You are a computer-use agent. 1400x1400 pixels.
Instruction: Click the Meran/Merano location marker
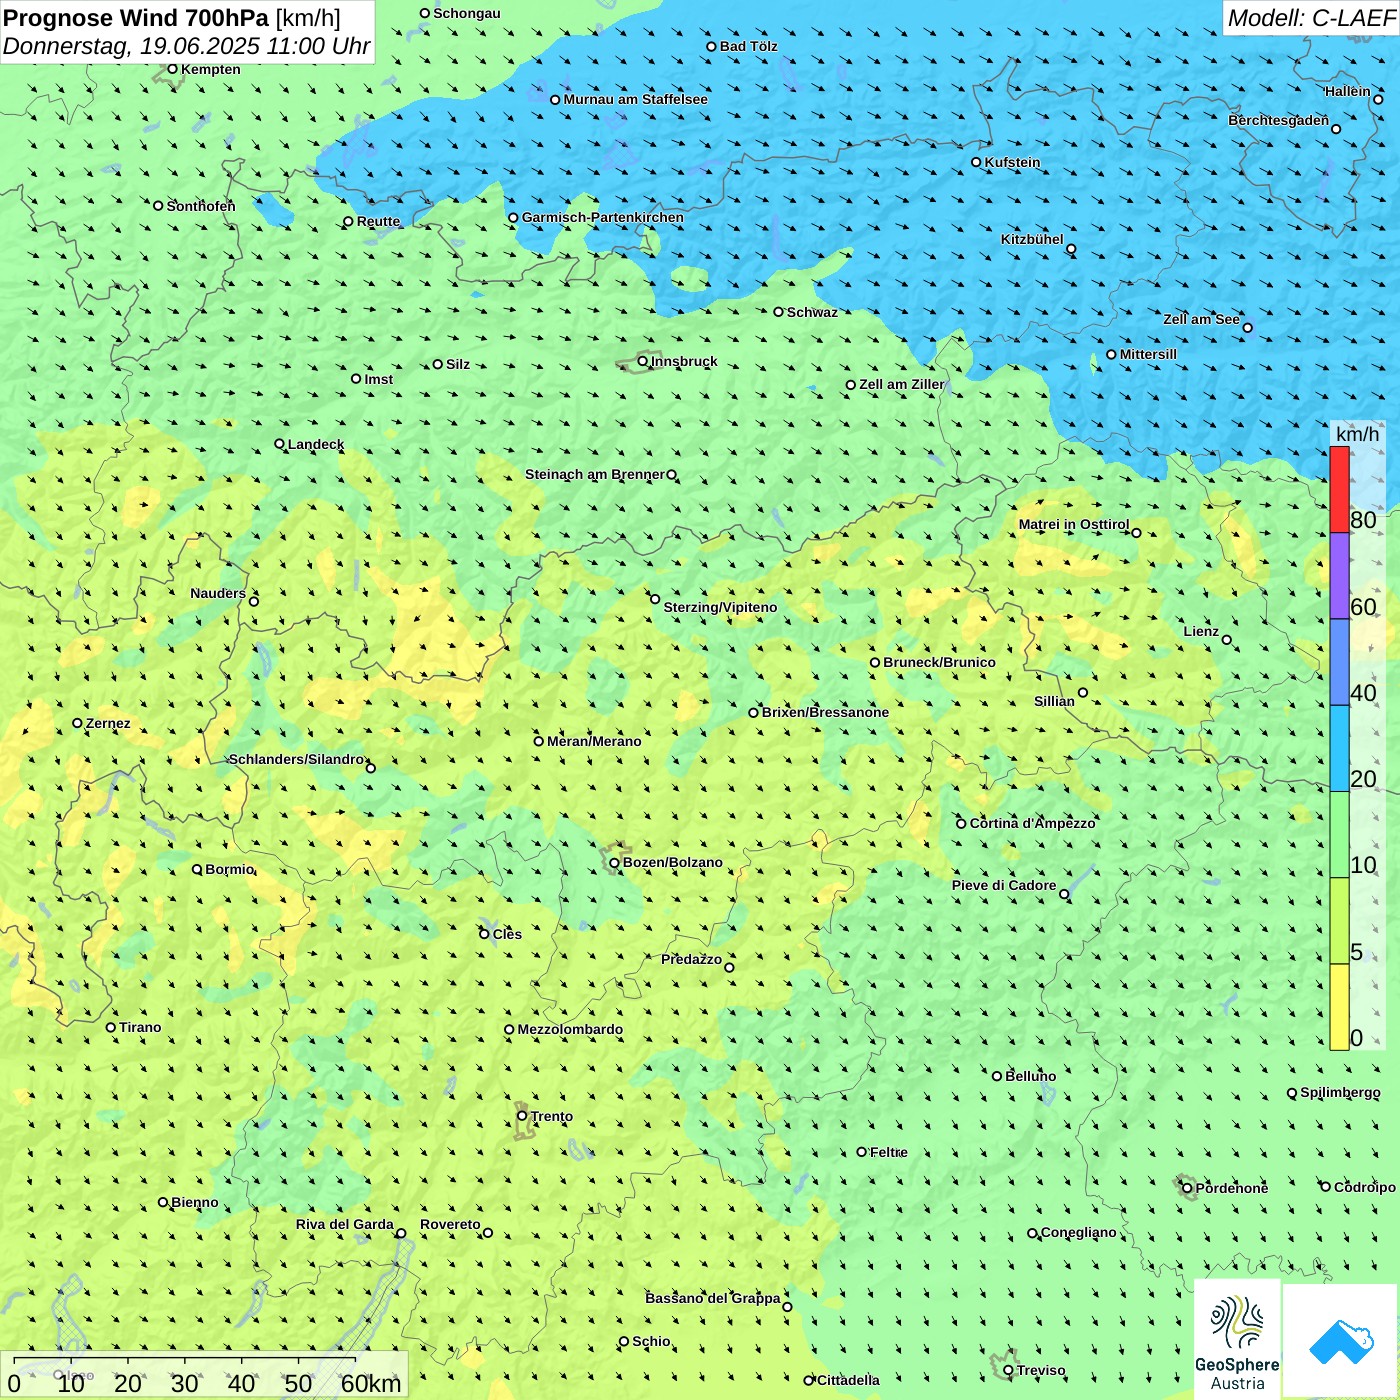click(x=538, y=741)
